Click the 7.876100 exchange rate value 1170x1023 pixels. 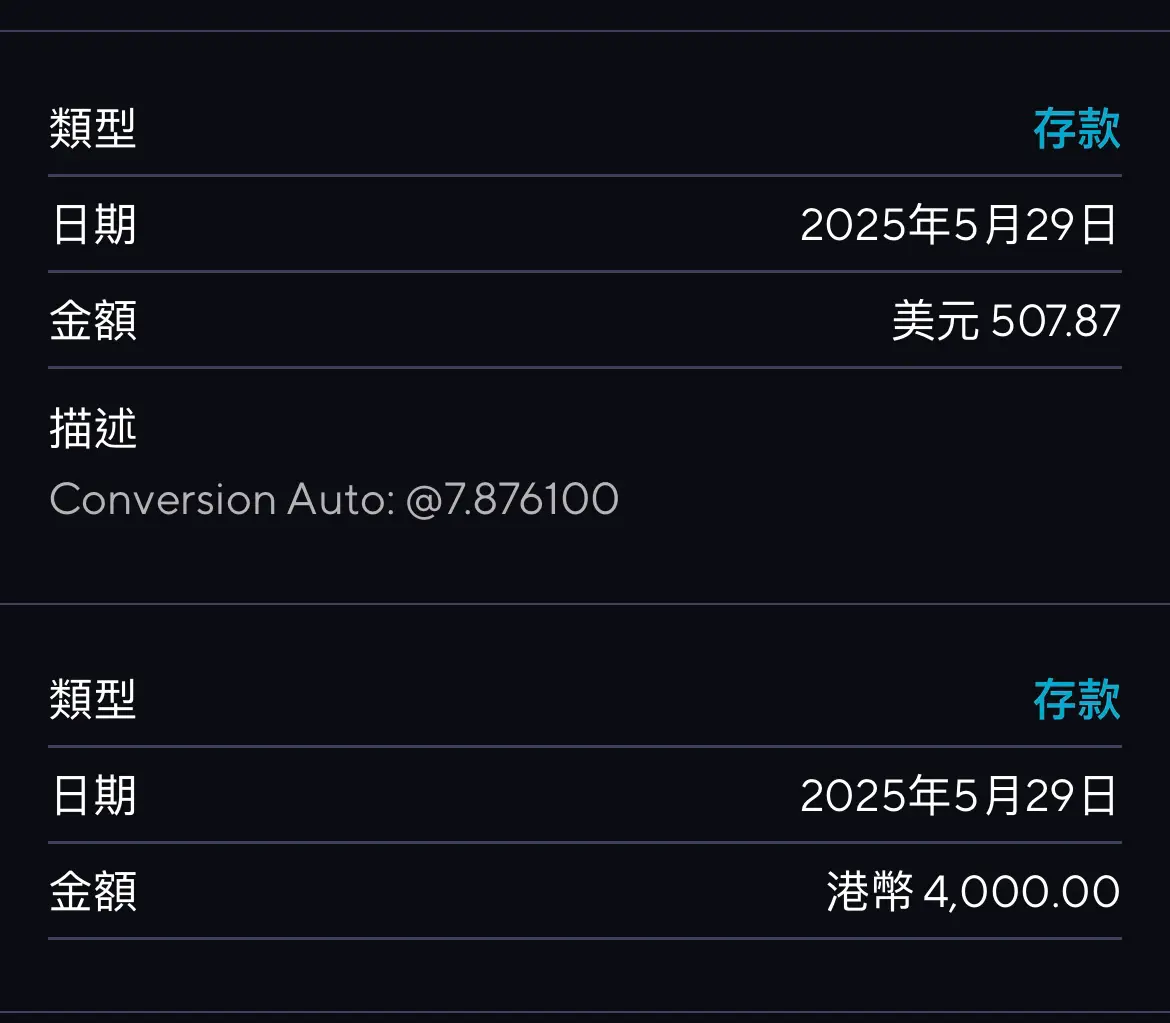coord(531,499)
